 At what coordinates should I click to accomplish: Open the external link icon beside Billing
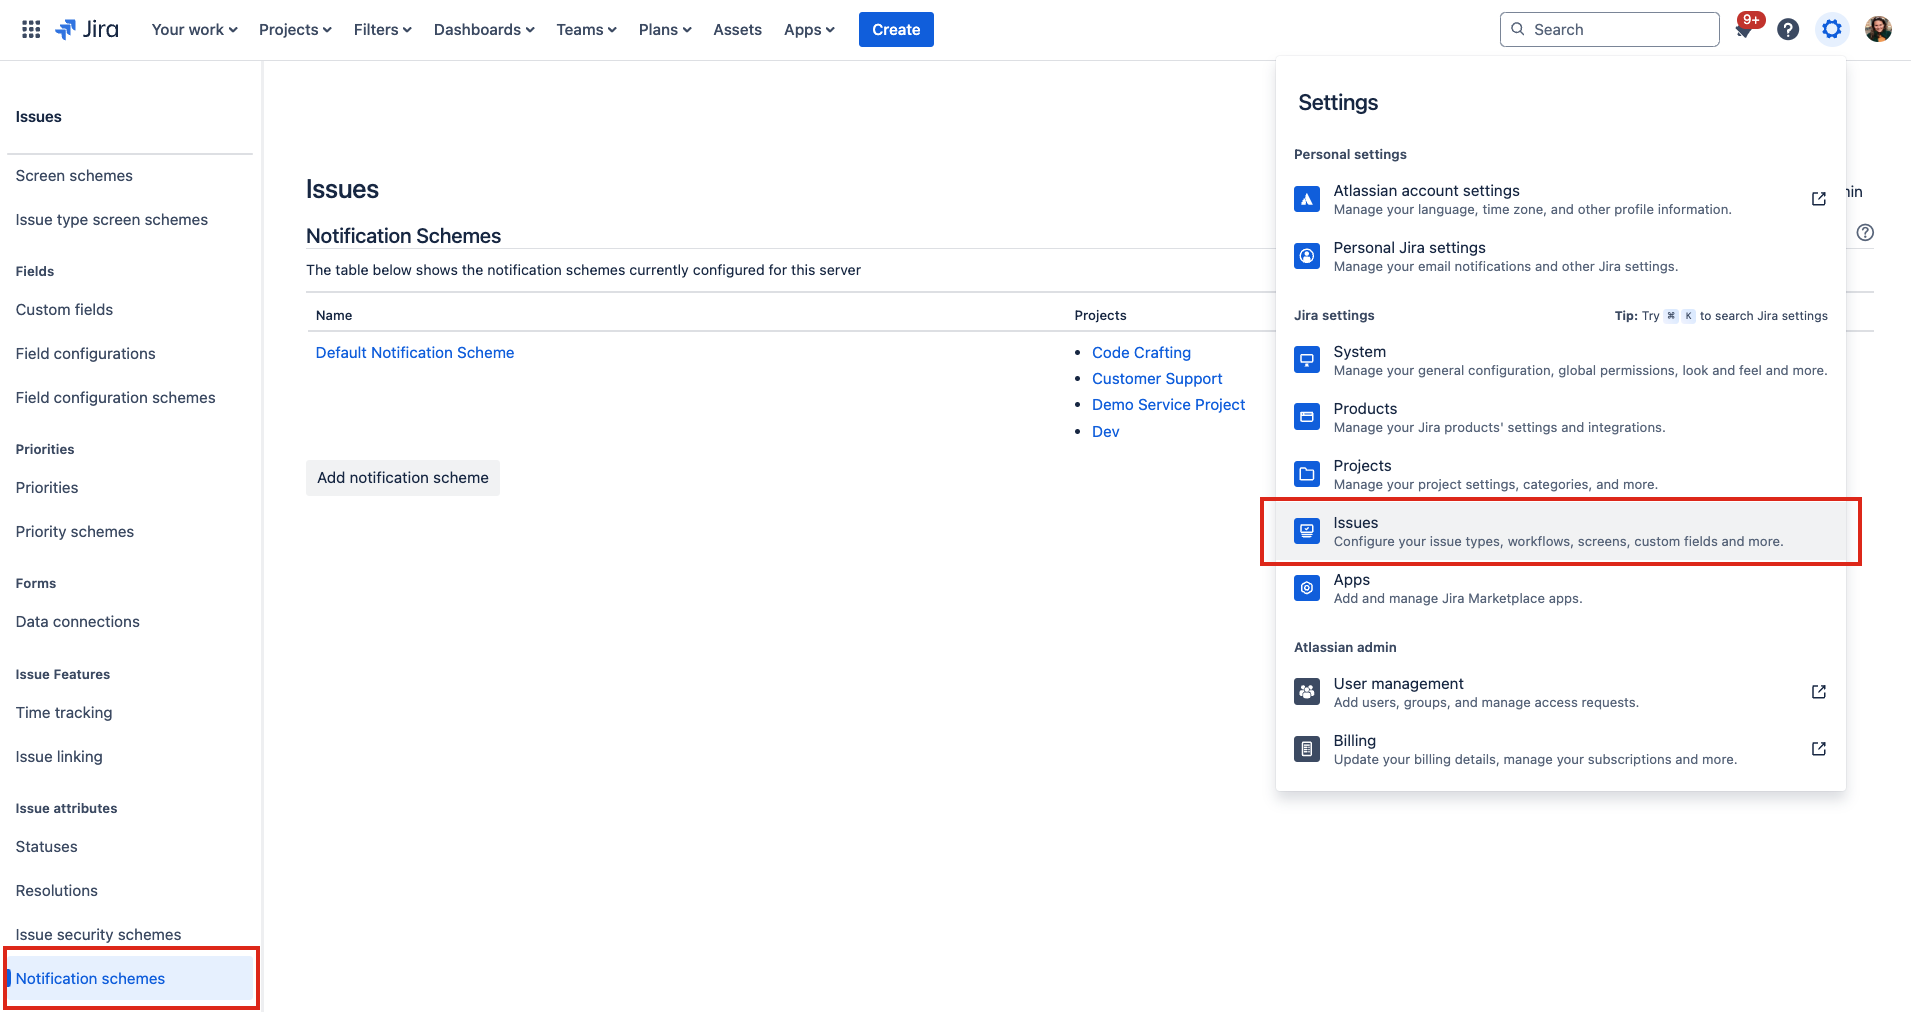pos(1818,749)
